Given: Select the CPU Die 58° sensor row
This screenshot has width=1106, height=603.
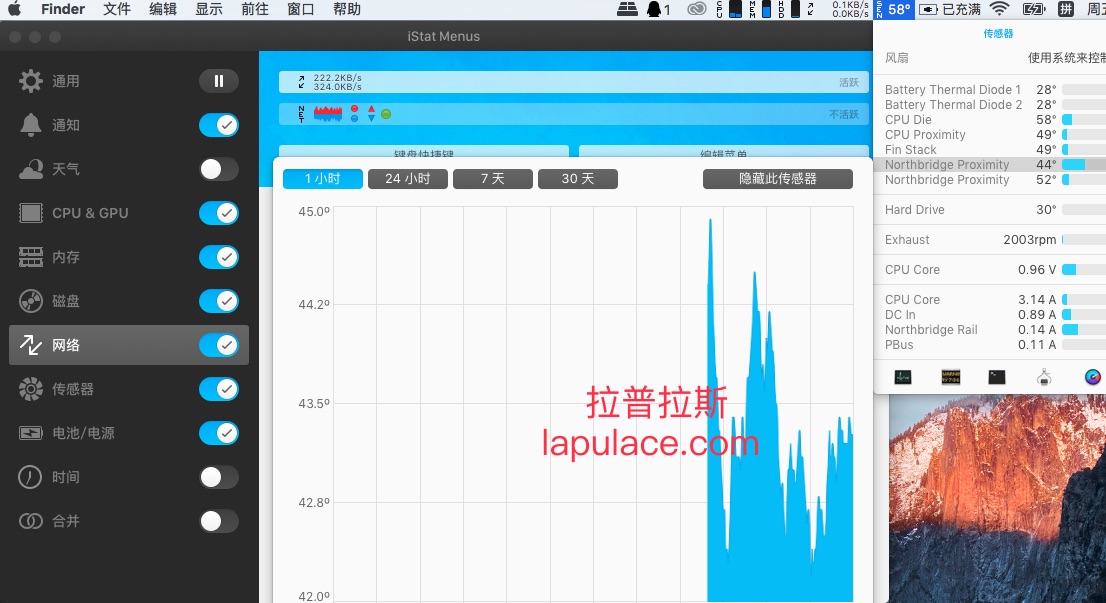Looking at the screenshot, I should (990, 120).
